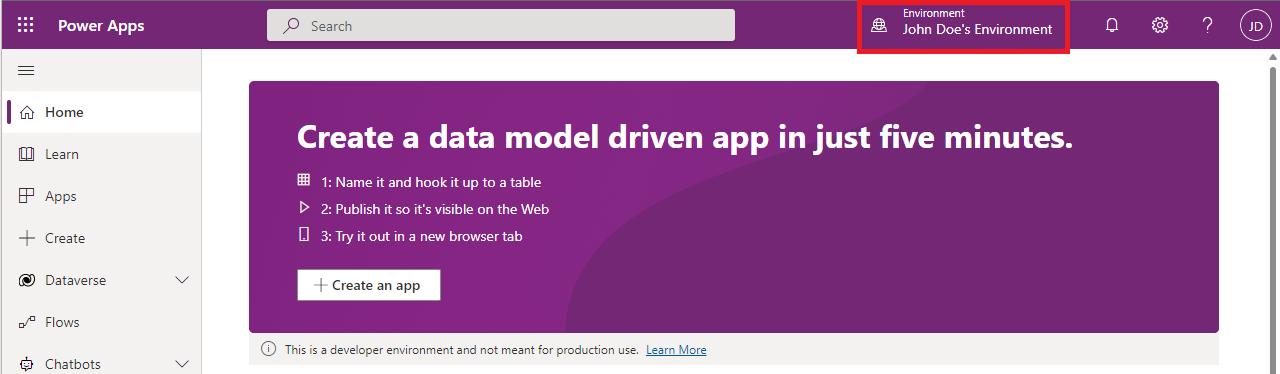This screenshot has height=374, width=1280.
Task: Expand the Chatbots chevron
Action: (x=182, y=365)
